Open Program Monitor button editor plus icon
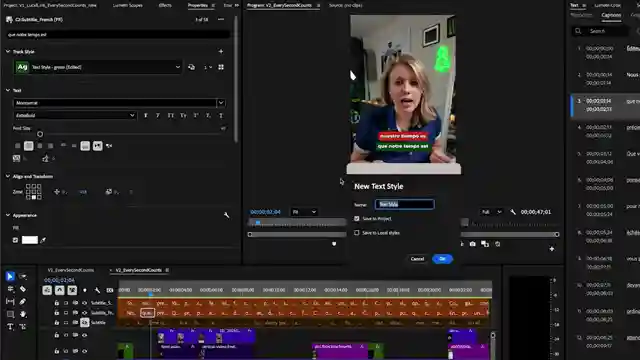This screenshot has width=640, height=360. [x=552, y=249]
